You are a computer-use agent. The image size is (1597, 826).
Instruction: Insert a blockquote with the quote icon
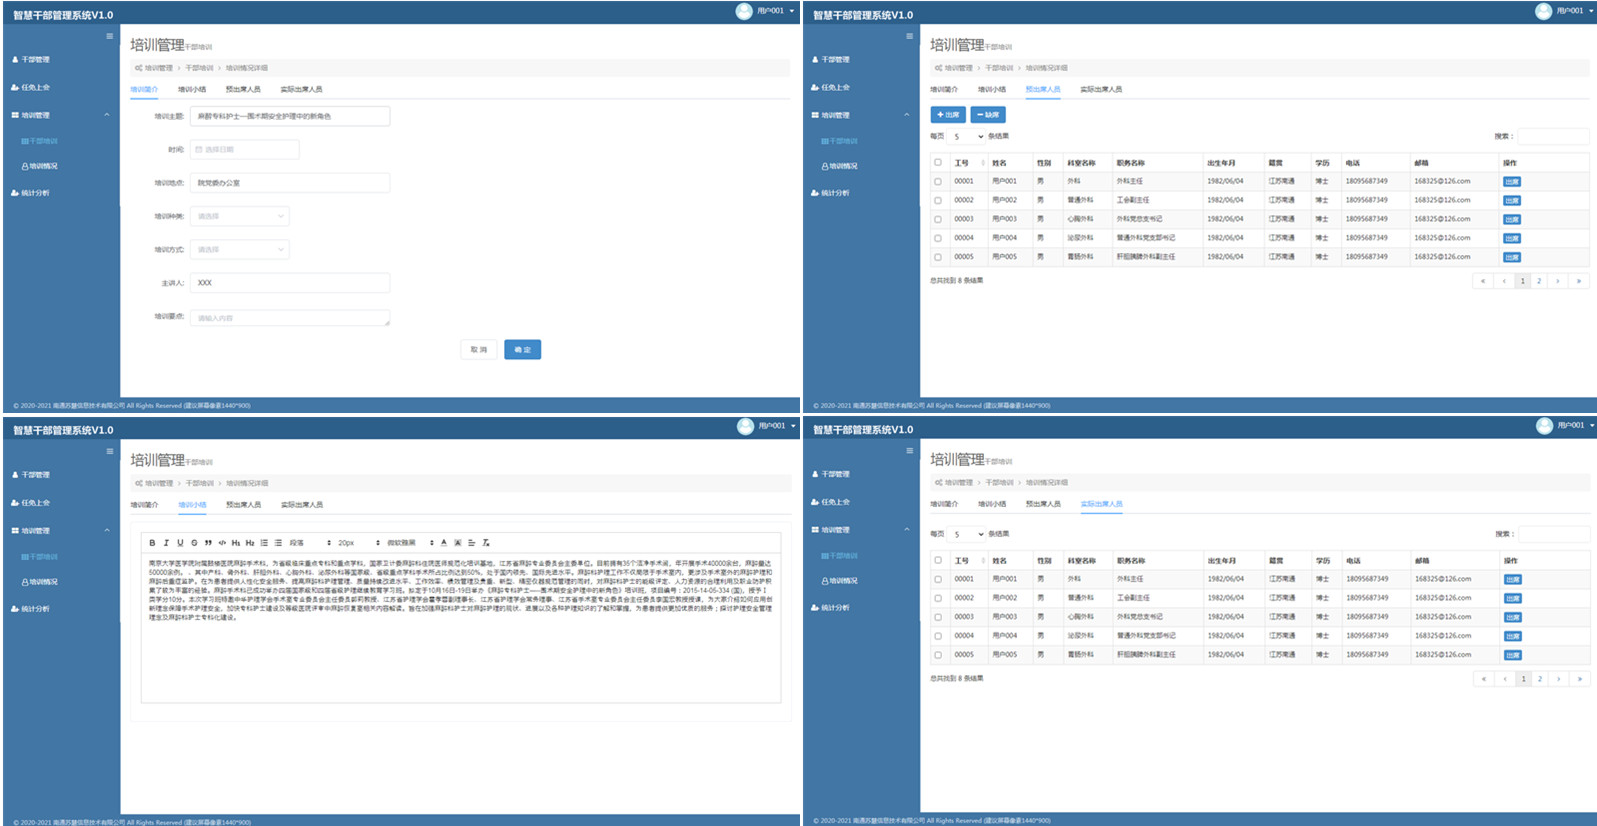208,543
